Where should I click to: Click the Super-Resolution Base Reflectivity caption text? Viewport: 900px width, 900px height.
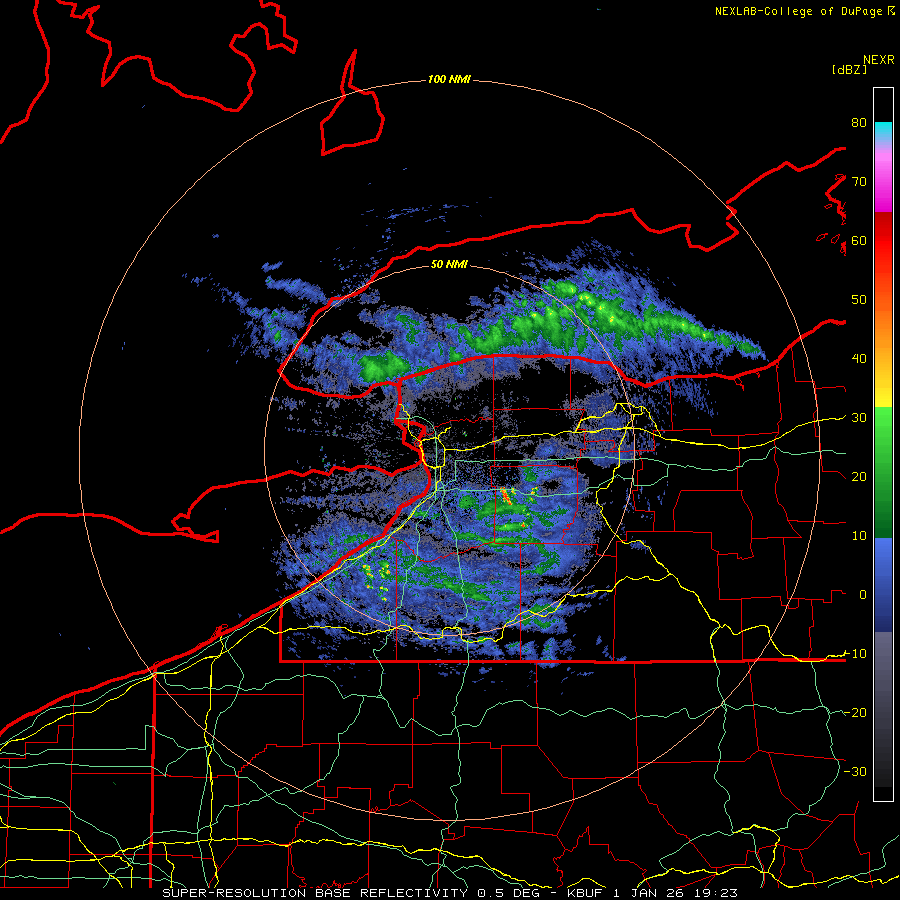pos(314,893)
